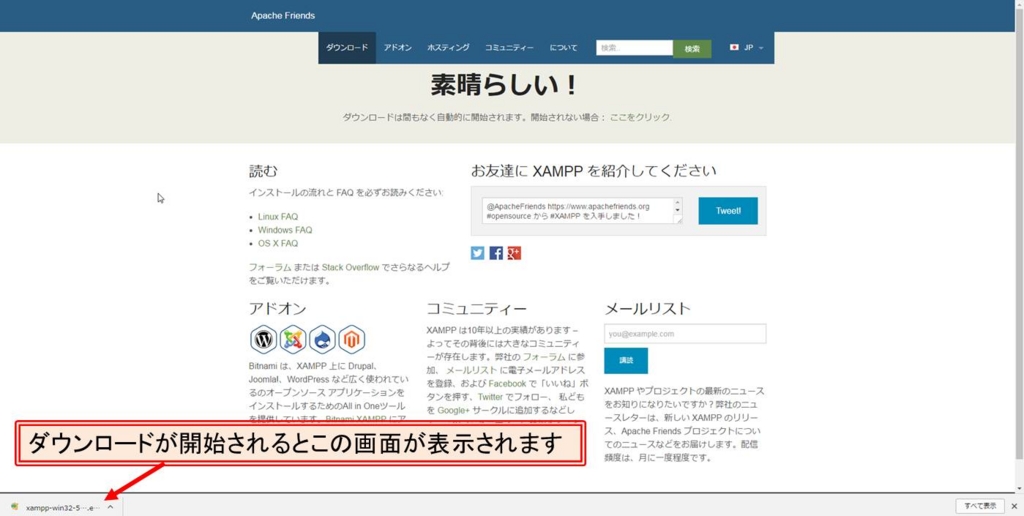Click the 素晴らしい！ heading
This screenshot has width=1024, height=516.
[504, 85]
